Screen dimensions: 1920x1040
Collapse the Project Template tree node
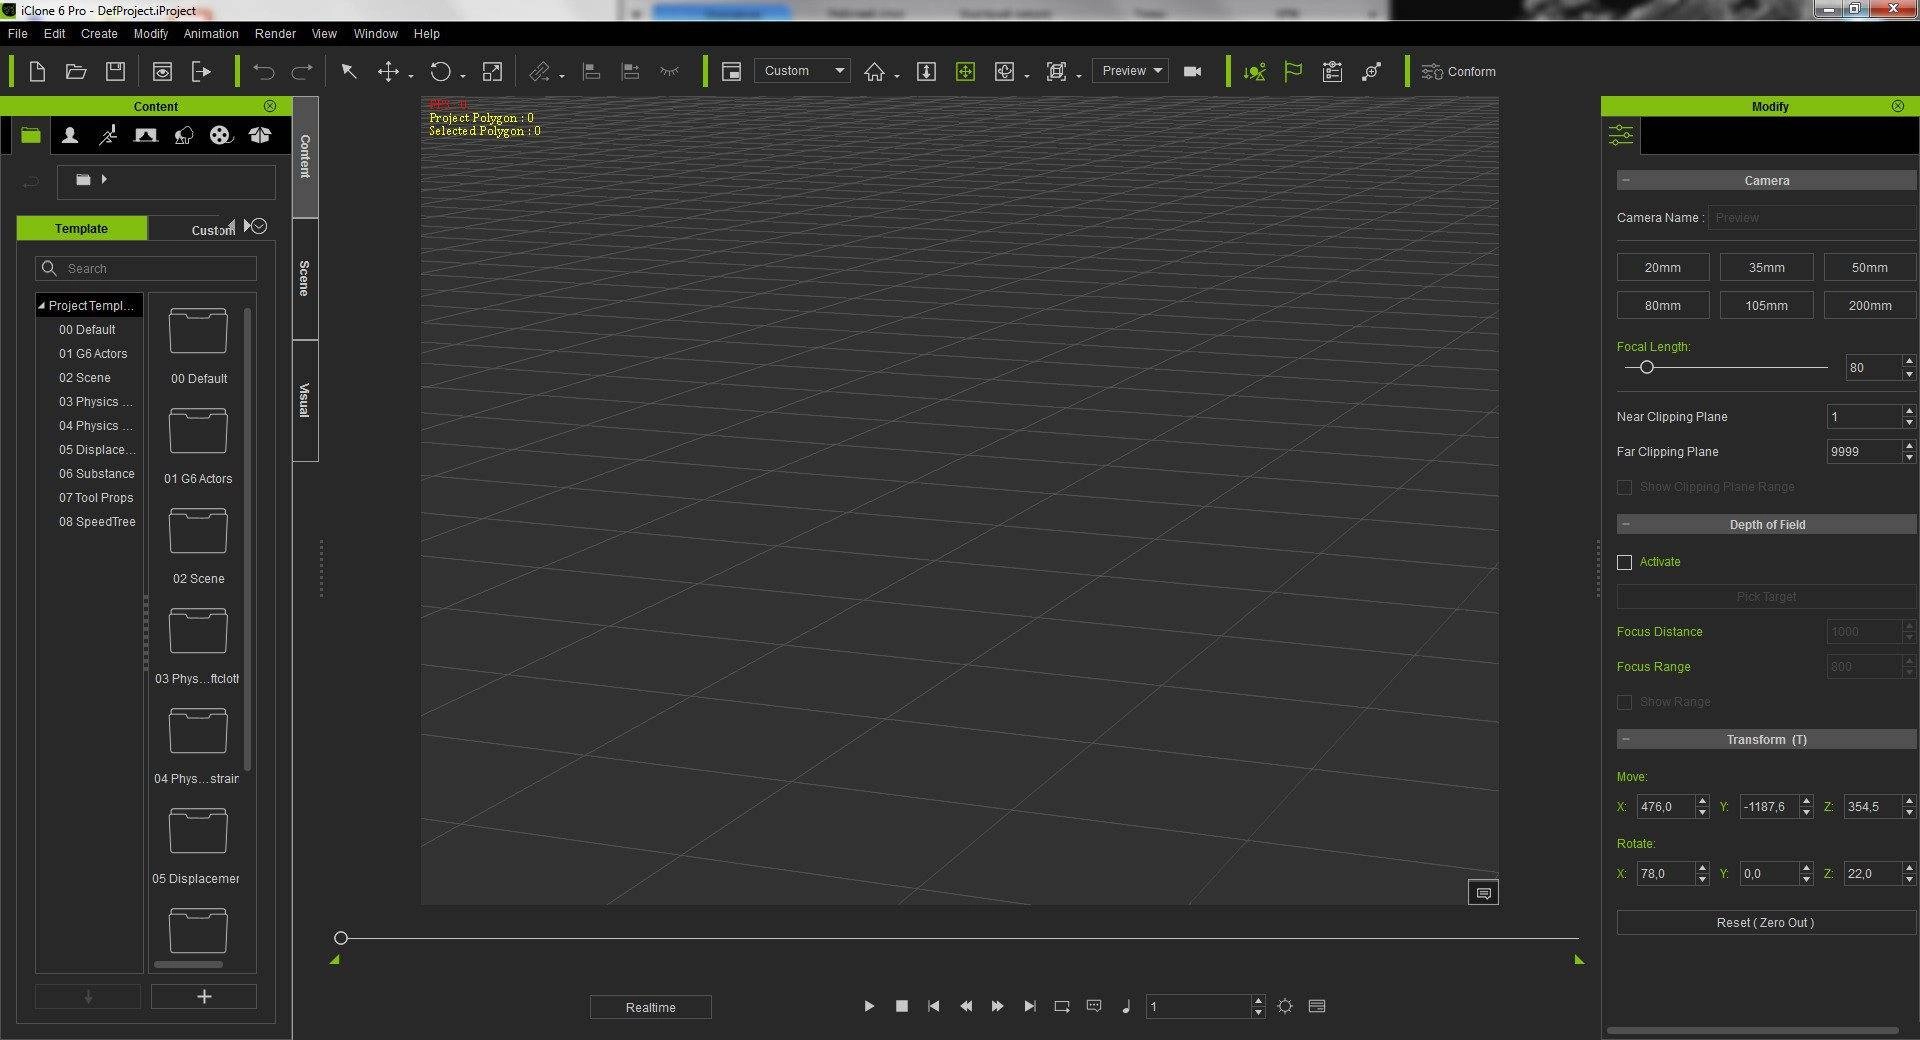pyautogui.click(x=42, y=306)
